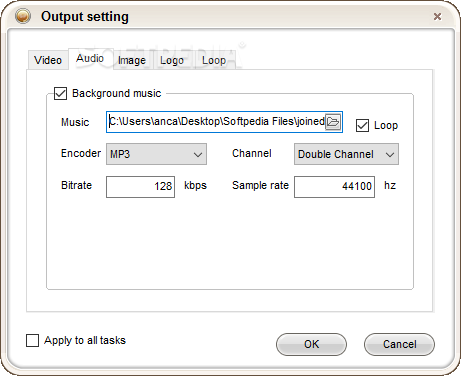Click the Sample rate input field

(x=334, y=187)
